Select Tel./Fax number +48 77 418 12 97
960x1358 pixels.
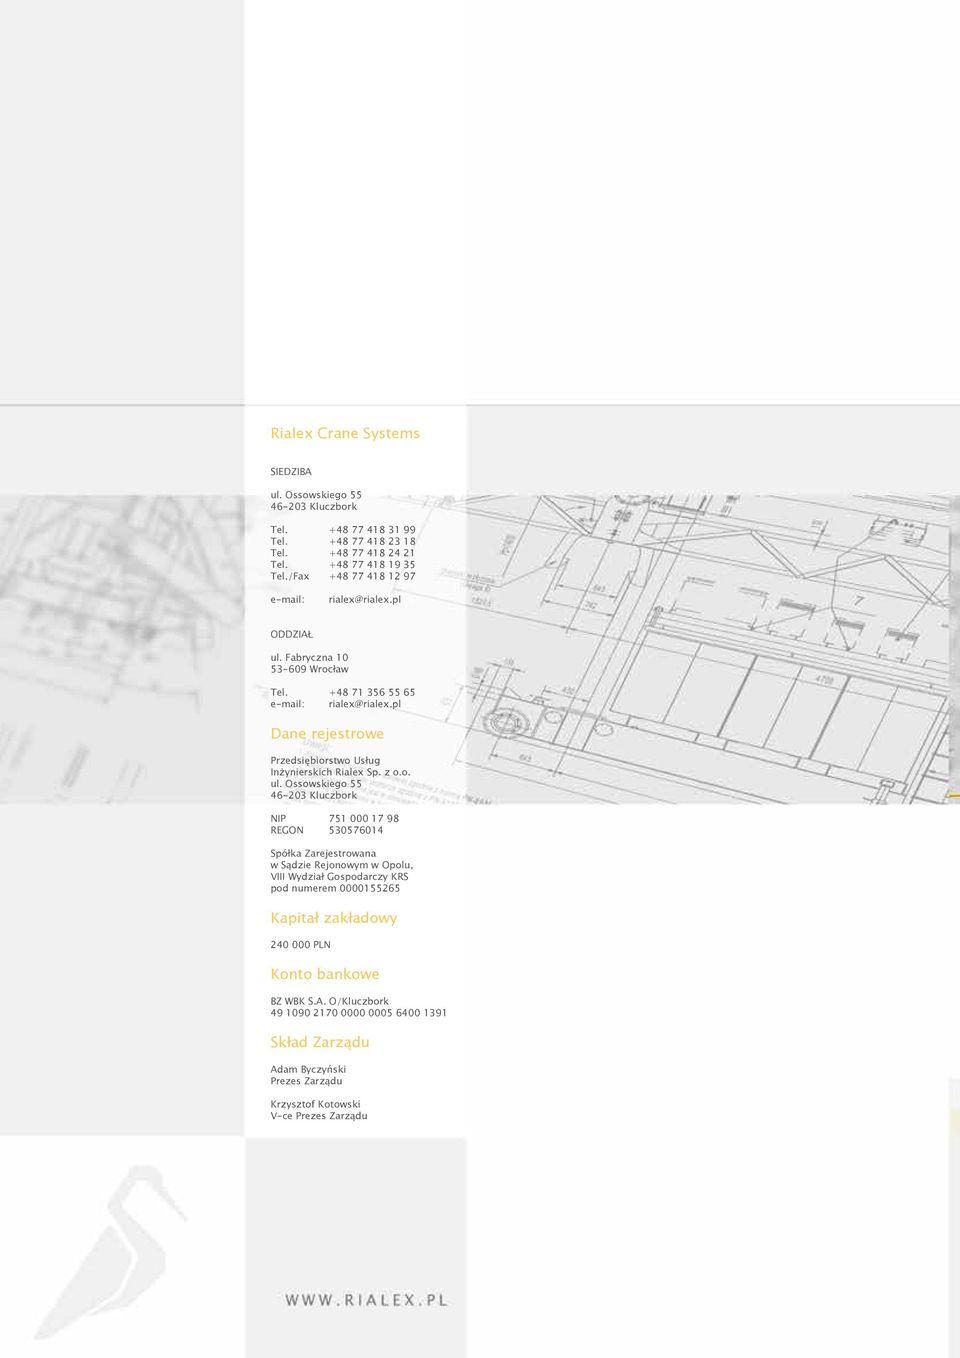372,576
